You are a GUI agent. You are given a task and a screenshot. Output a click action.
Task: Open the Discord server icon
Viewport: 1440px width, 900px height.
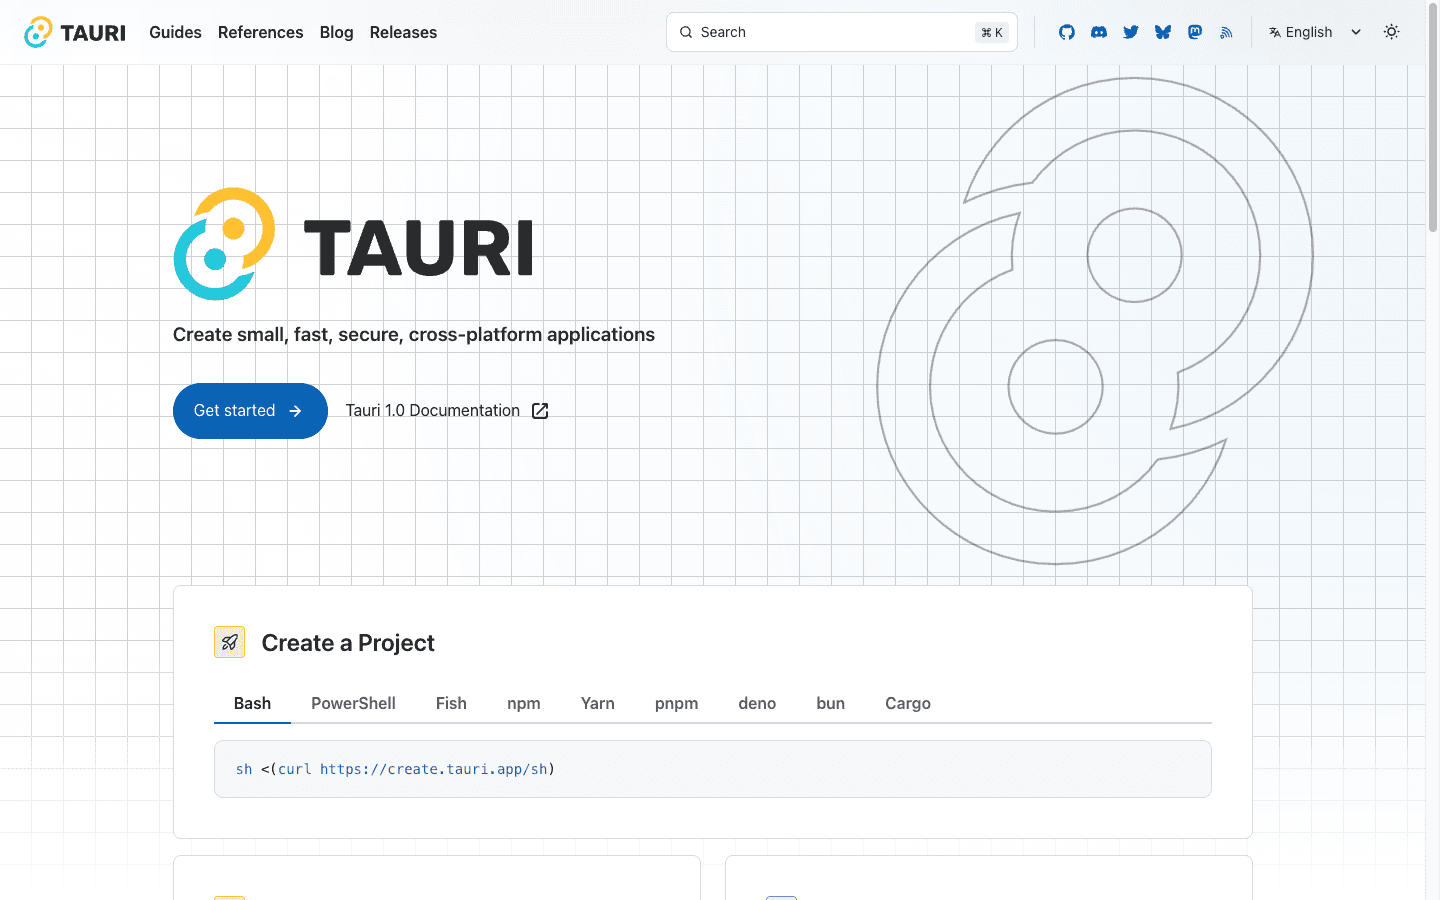[1099, 32]
